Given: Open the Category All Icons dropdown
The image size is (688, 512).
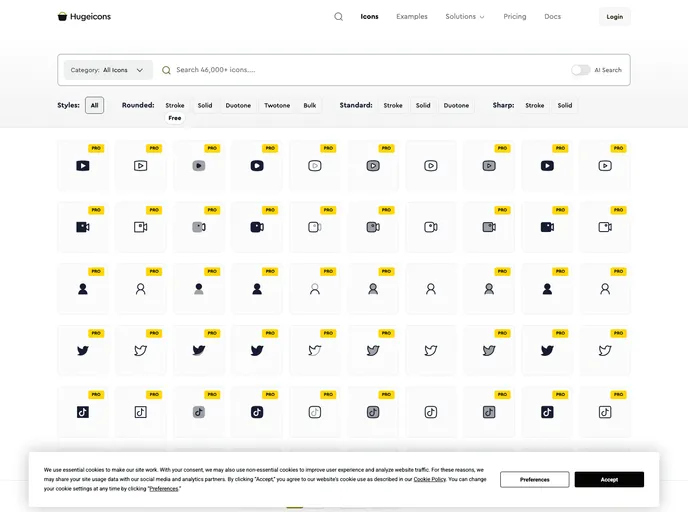Looking at the screenshot, I should pyautogui.click(x=108, y=70).
